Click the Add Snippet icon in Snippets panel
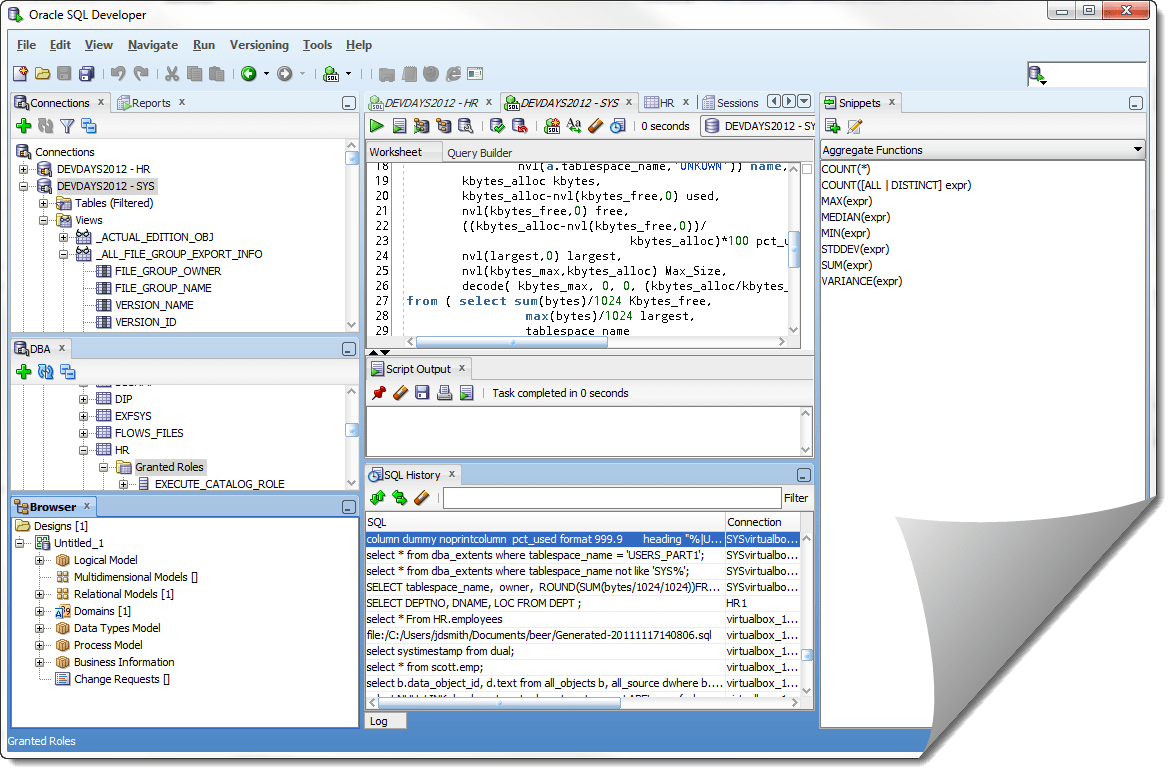This screenshot has width=1172, height=774. click(x=833, y=126)
